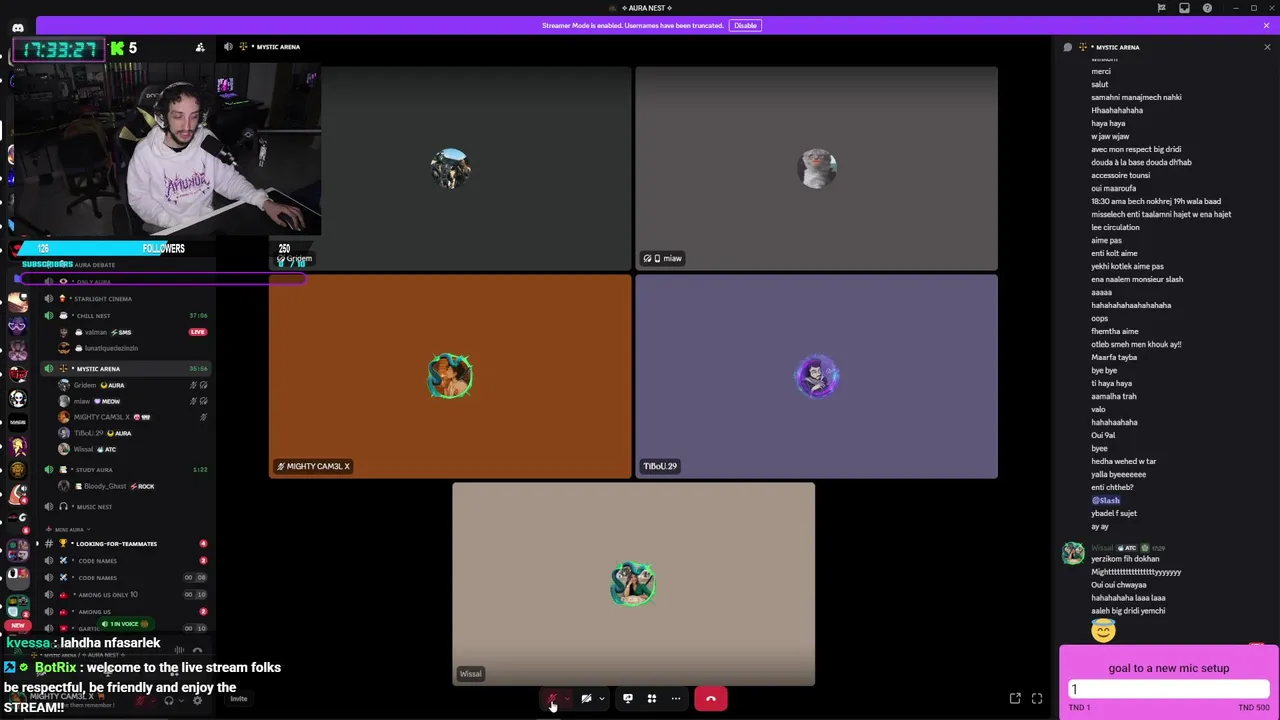Click the mic goal input field
This screenshot has height=720, width=1280.
point(1169,689)
